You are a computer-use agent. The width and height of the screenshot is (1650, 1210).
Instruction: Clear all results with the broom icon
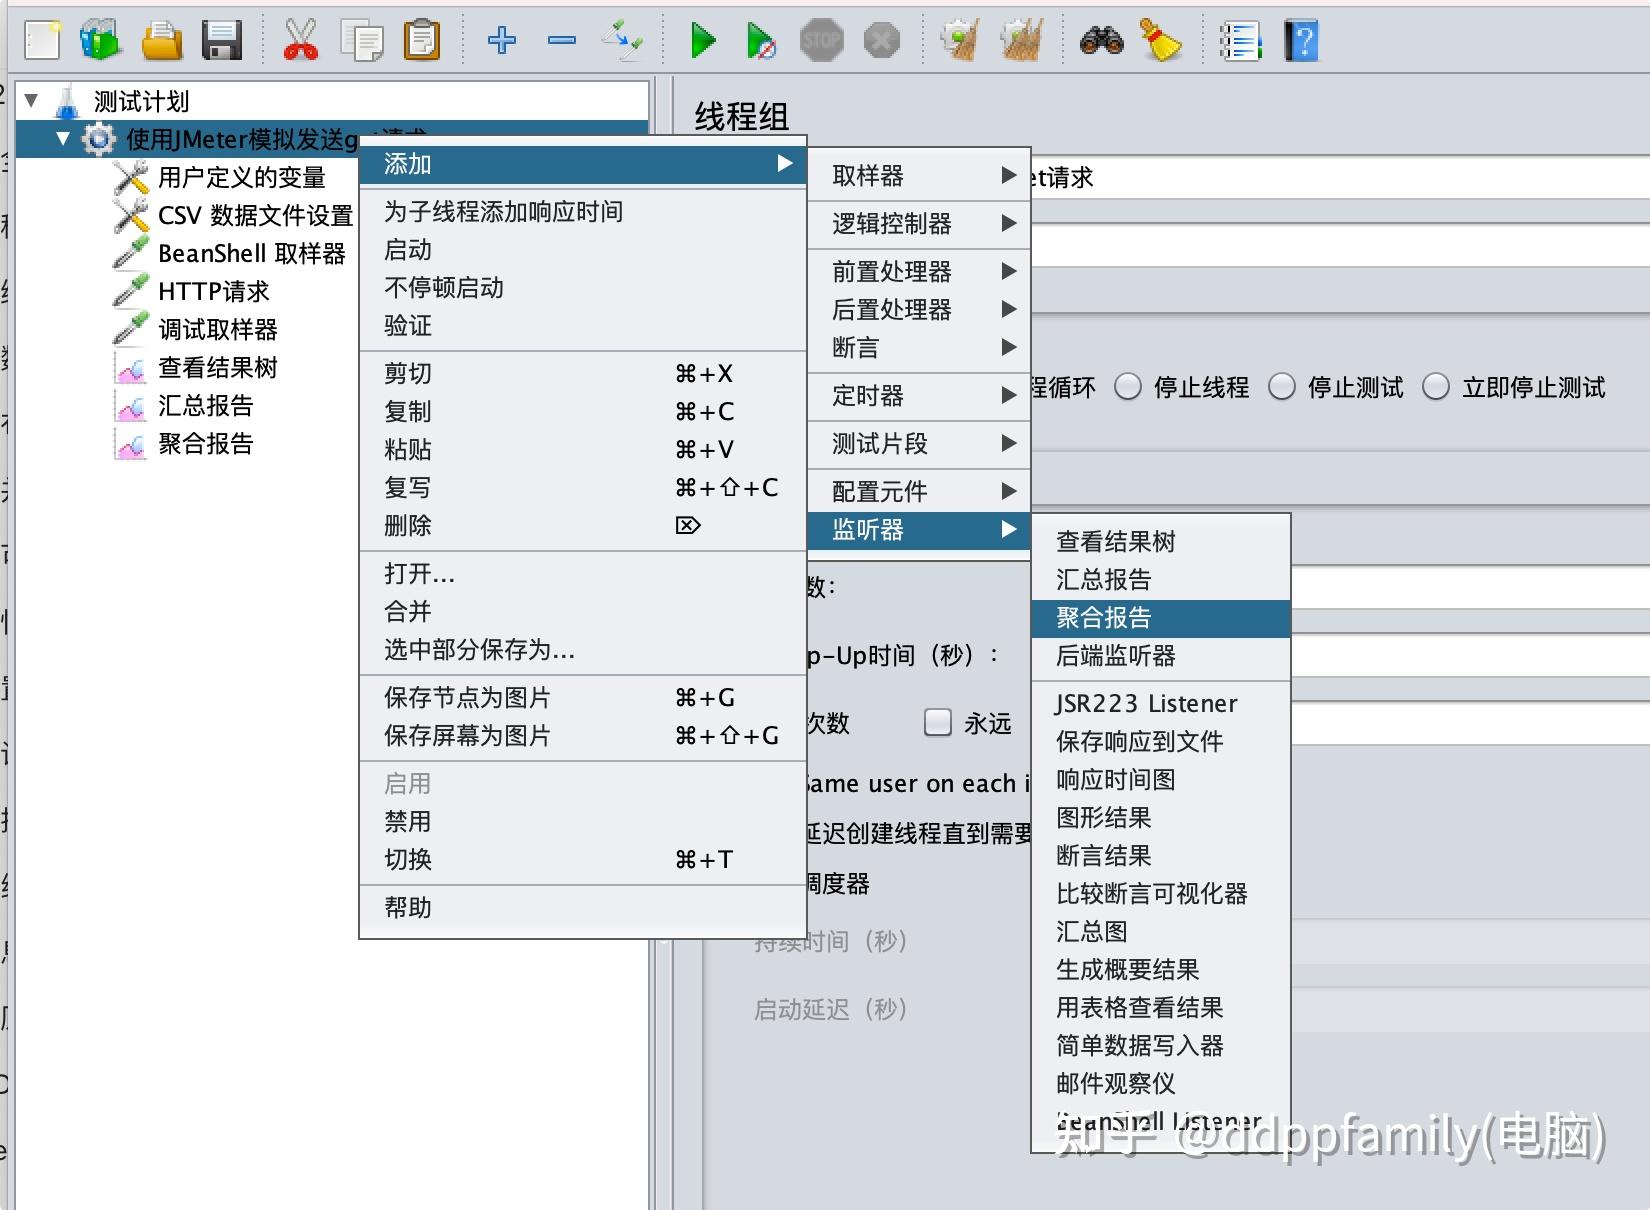pos(1162,40)
